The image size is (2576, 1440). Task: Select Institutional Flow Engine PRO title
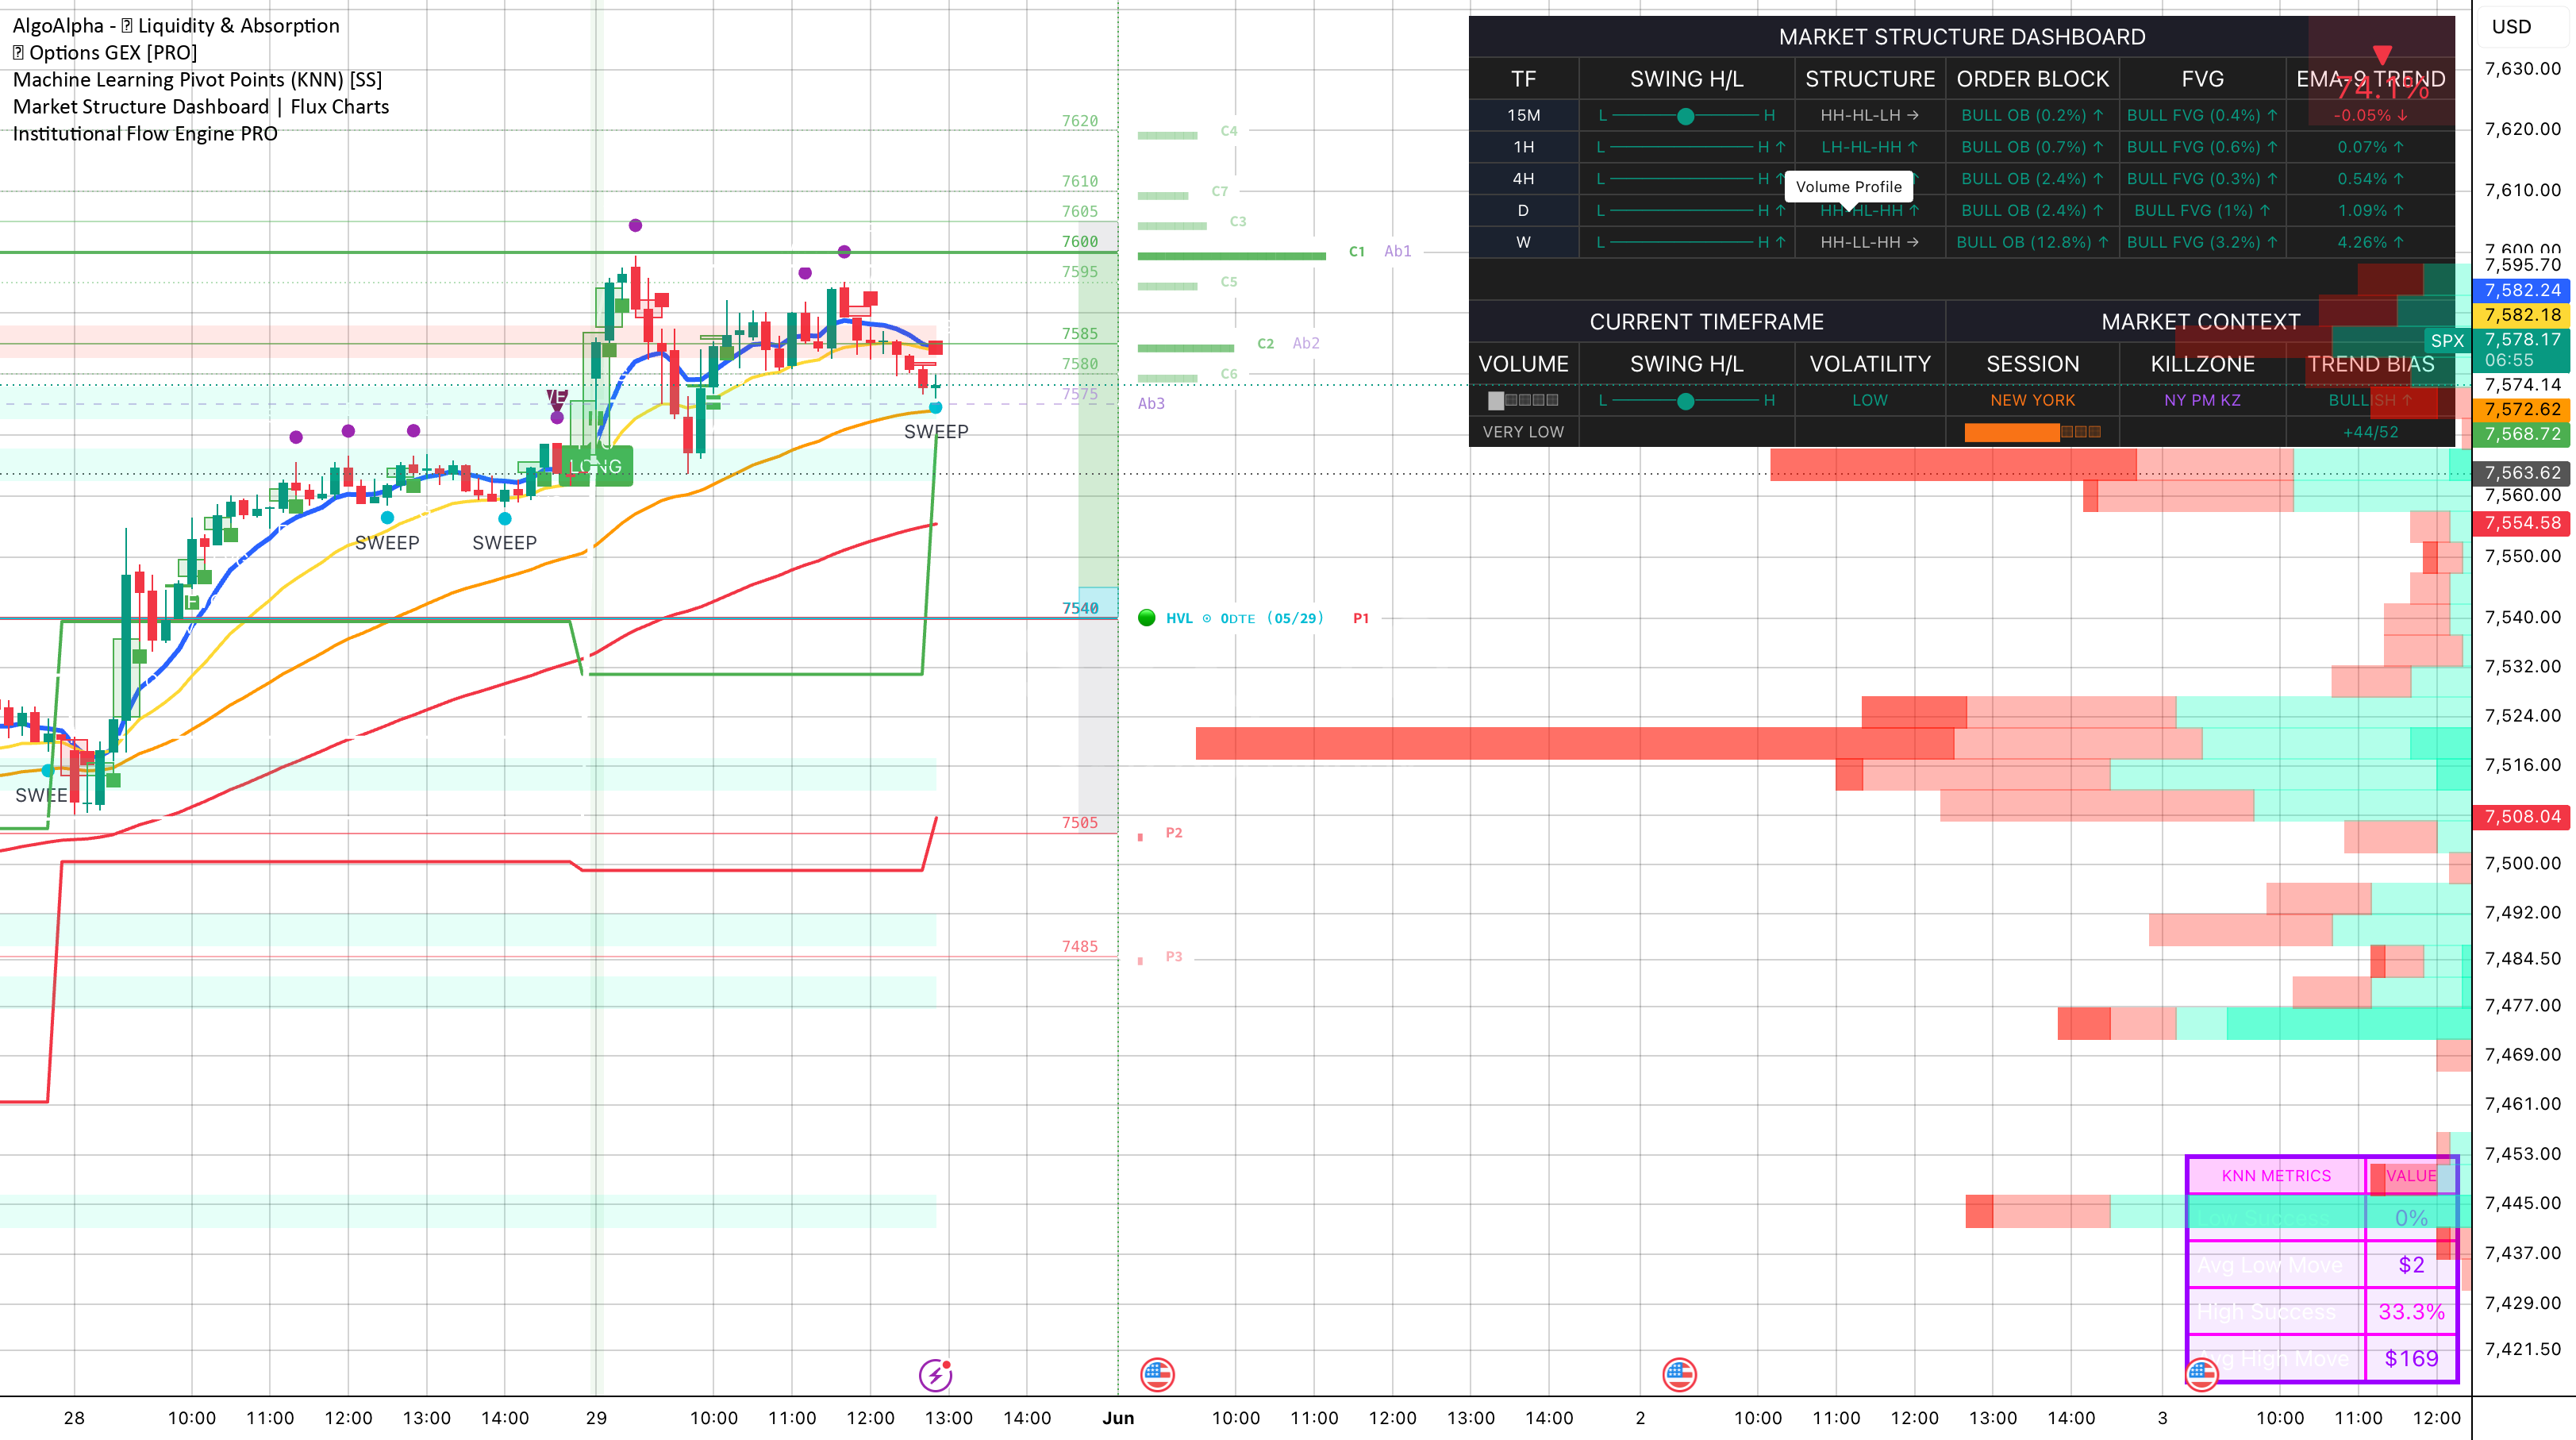(x=145, y=134)
